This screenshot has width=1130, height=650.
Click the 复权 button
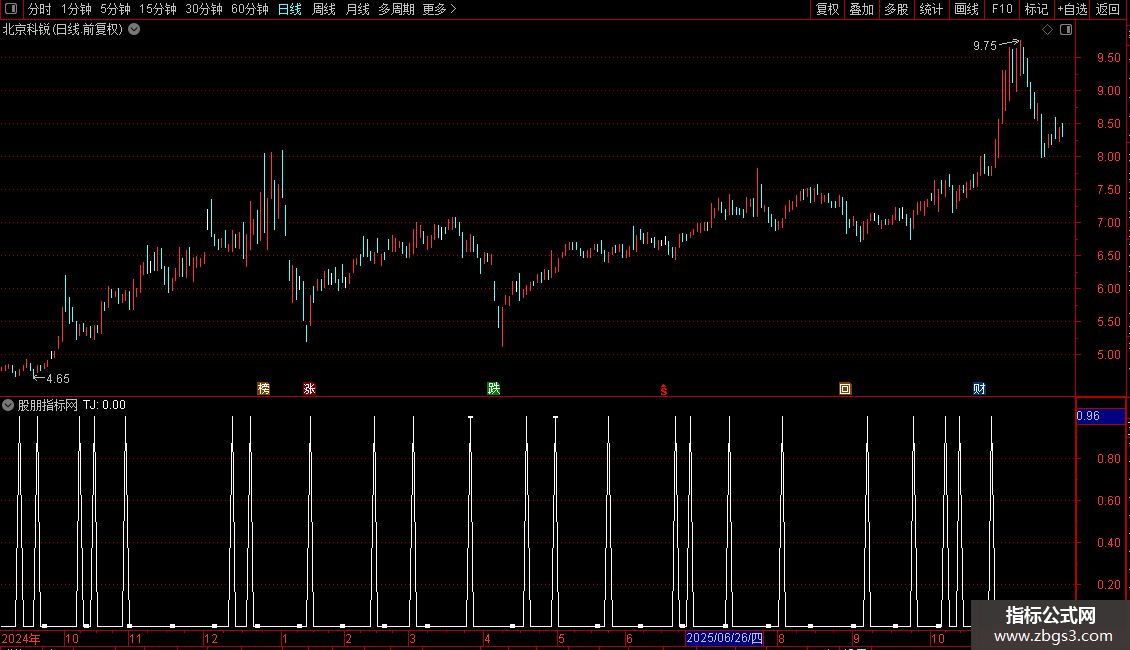(827, 9)
